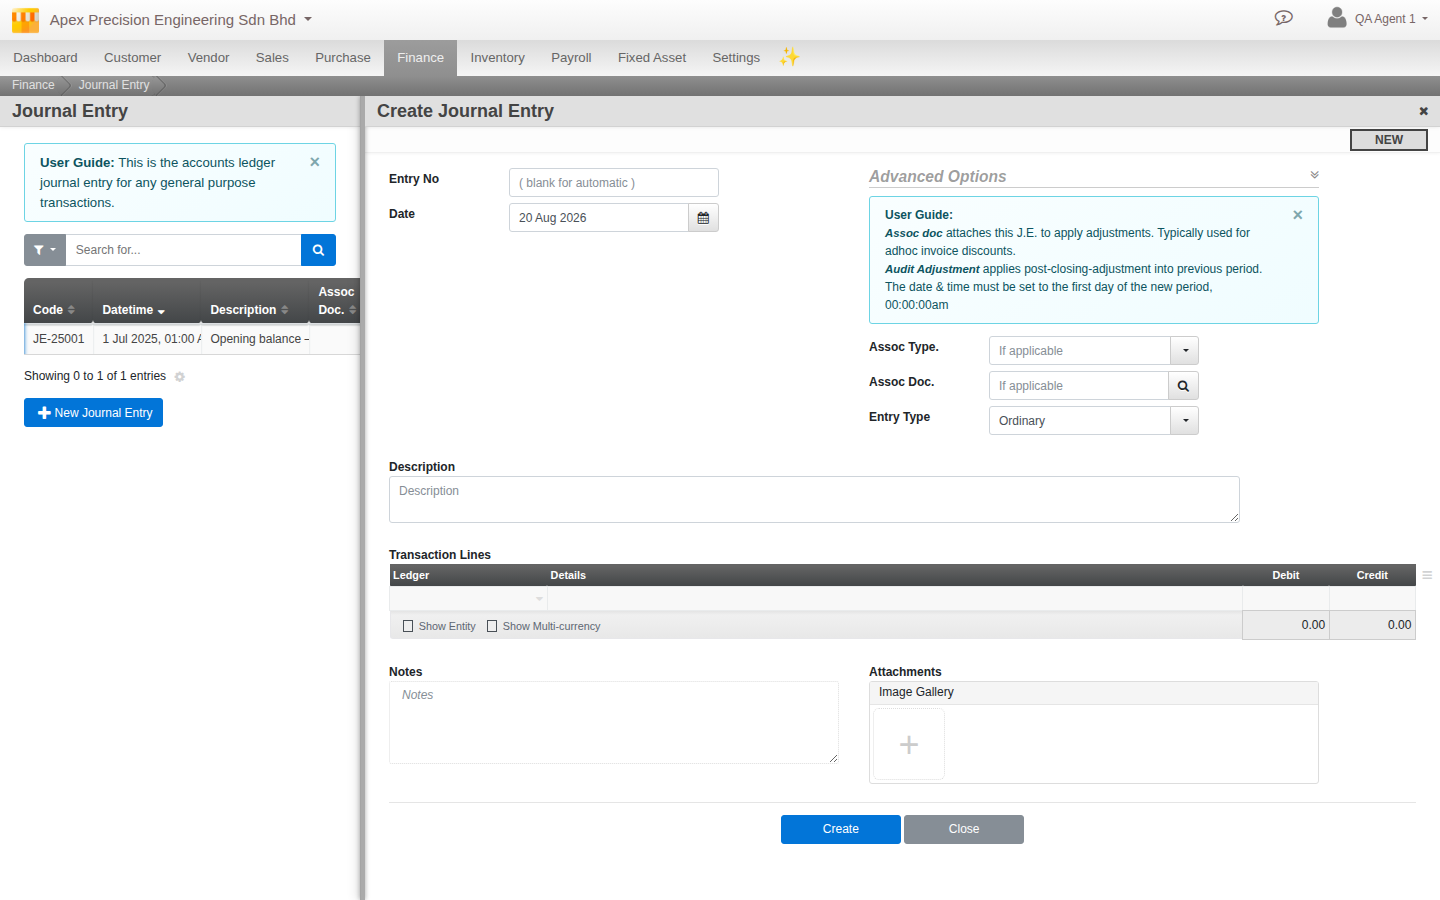Click the transaction Details cell
Viewport: 1440px width, 900px height.
[x=895, y=598]
